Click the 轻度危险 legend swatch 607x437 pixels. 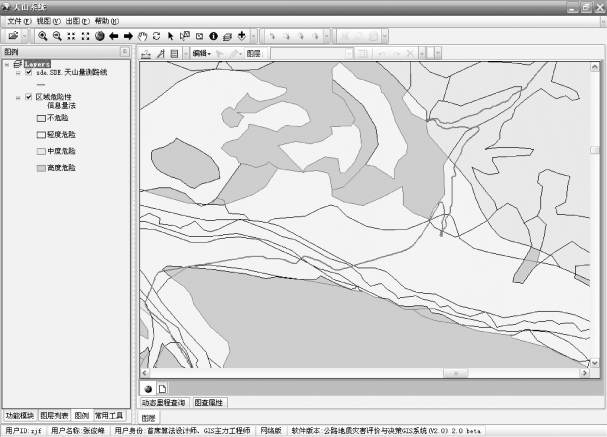coord(41,135)
